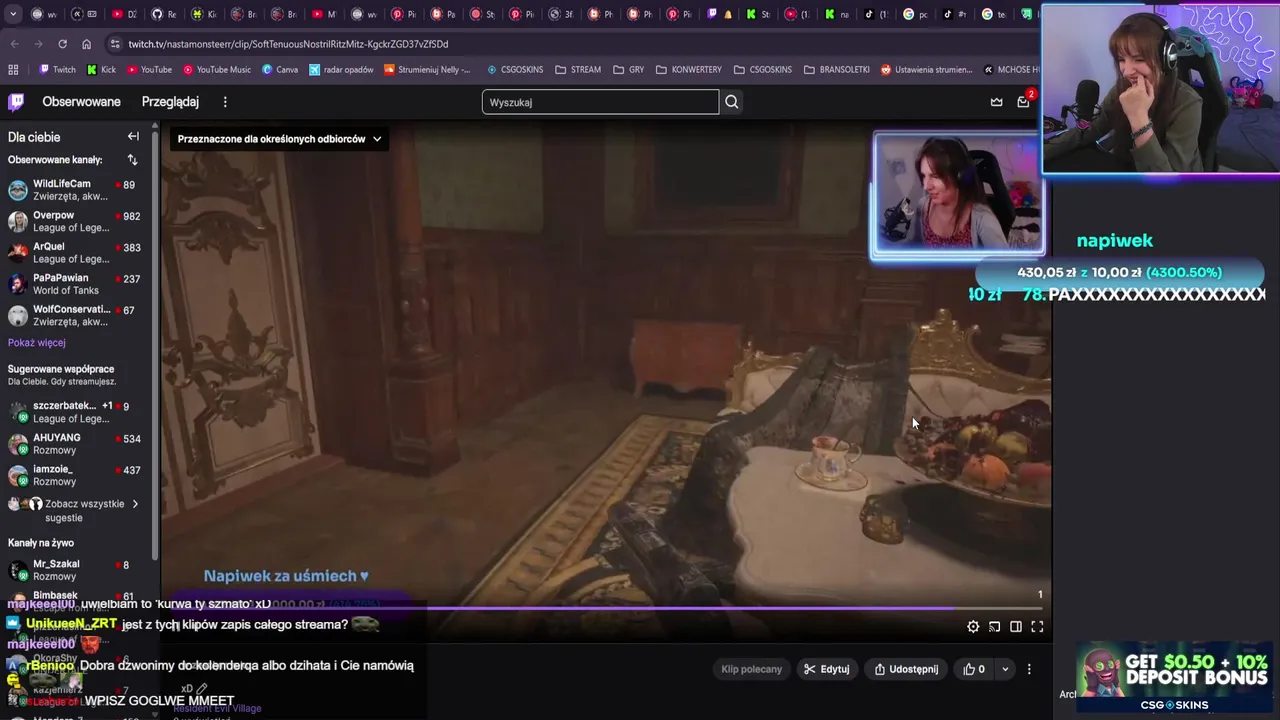
Task: Click Klip polecany button
Action: [x=752, y=669]
